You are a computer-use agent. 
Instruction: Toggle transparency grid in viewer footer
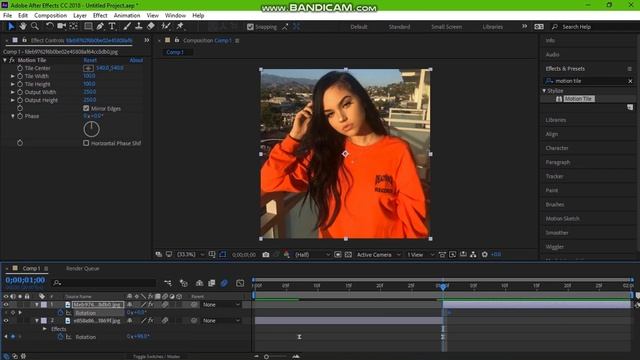(x=348, y=255)
